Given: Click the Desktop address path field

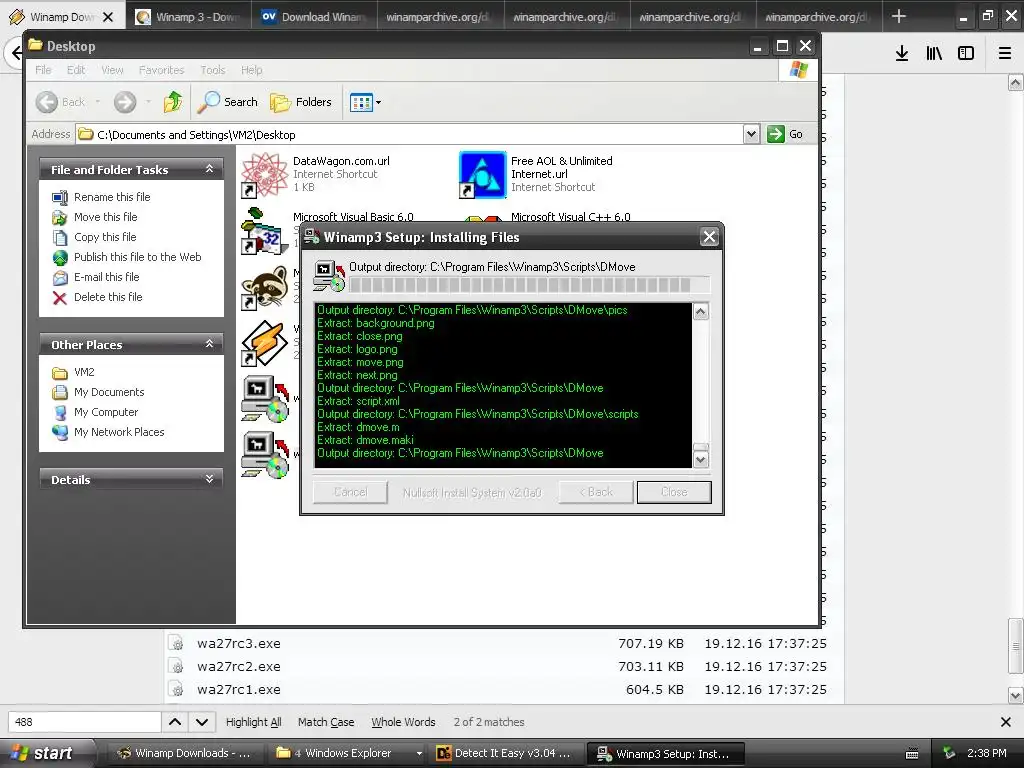Looking at the screenshot, I should click(x=410, y=135).
